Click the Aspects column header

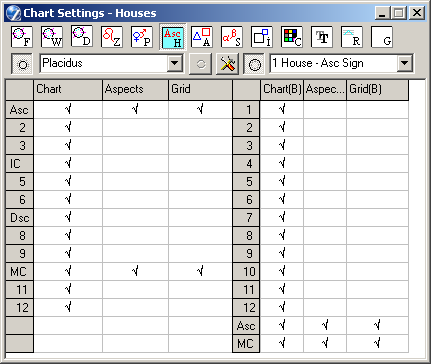(135, 89)
